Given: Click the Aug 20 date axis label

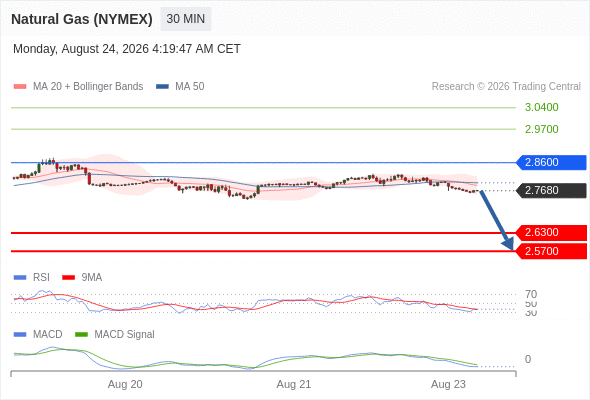Looking at the screenshot, I should click(125, 385).
